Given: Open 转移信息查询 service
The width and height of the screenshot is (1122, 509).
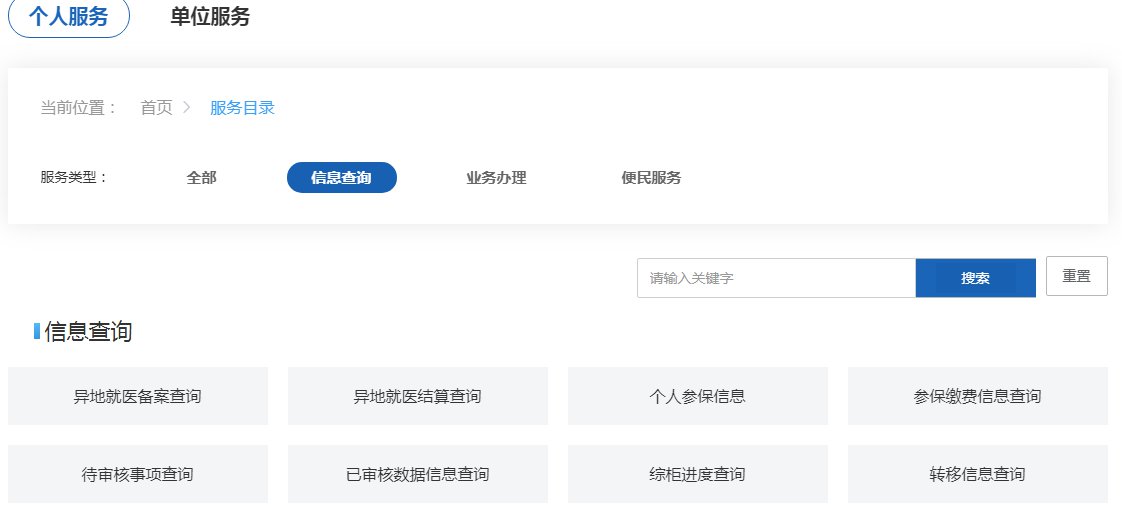Looking at the screenshot, I should 978,474.
